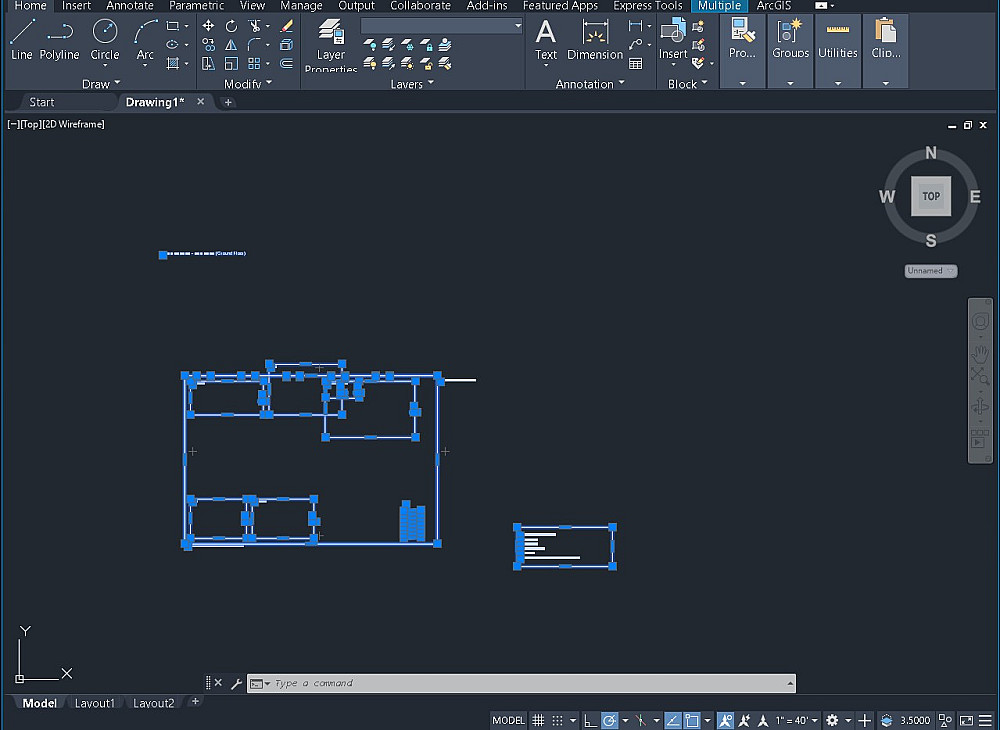Image resolution: width=1000 pixels, height=730 pixels.
Task: Toggle snap mode dots in status bar
Action: pos(557,720)
